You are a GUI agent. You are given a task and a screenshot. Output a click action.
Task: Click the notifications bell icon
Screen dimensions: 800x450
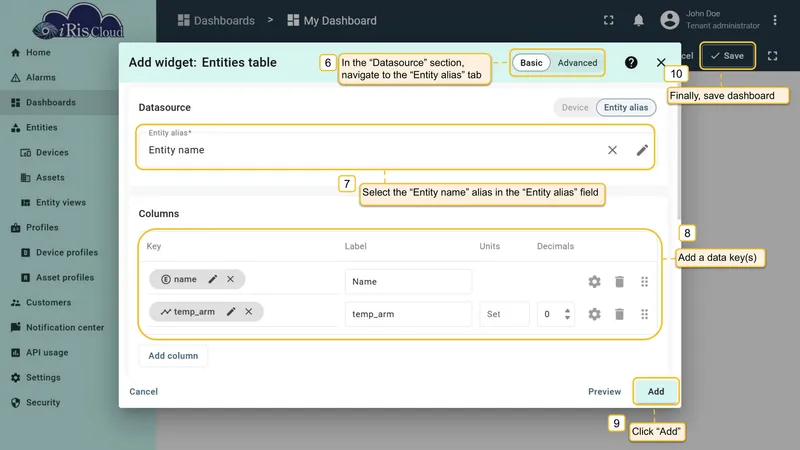coord(638,20)
